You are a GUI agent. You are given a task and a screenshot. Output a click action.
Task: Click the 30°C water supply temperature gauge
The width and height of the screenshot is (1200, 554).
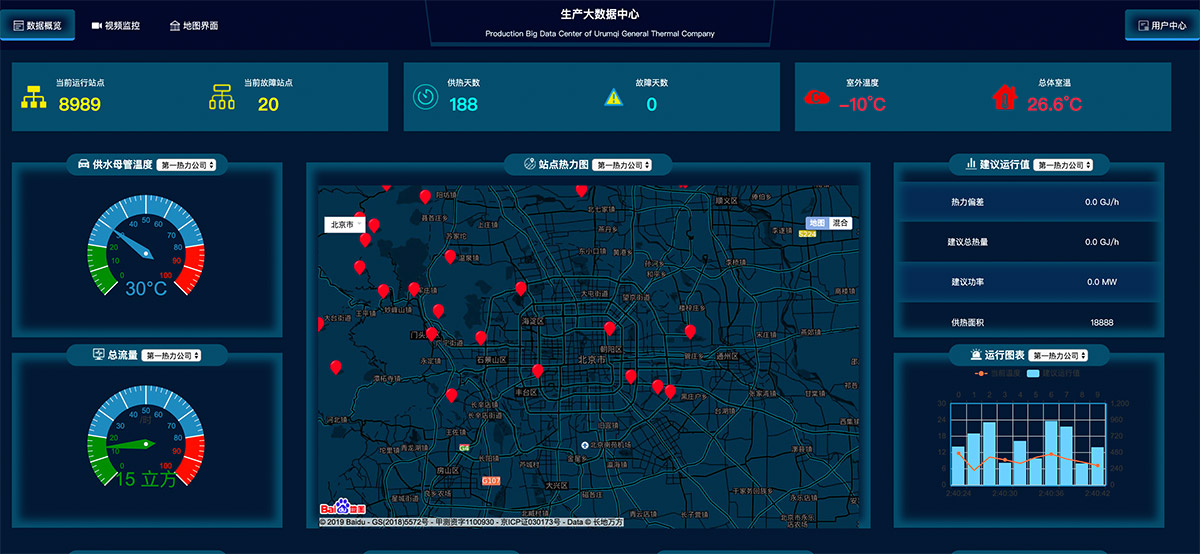click(x=147, y=246)
